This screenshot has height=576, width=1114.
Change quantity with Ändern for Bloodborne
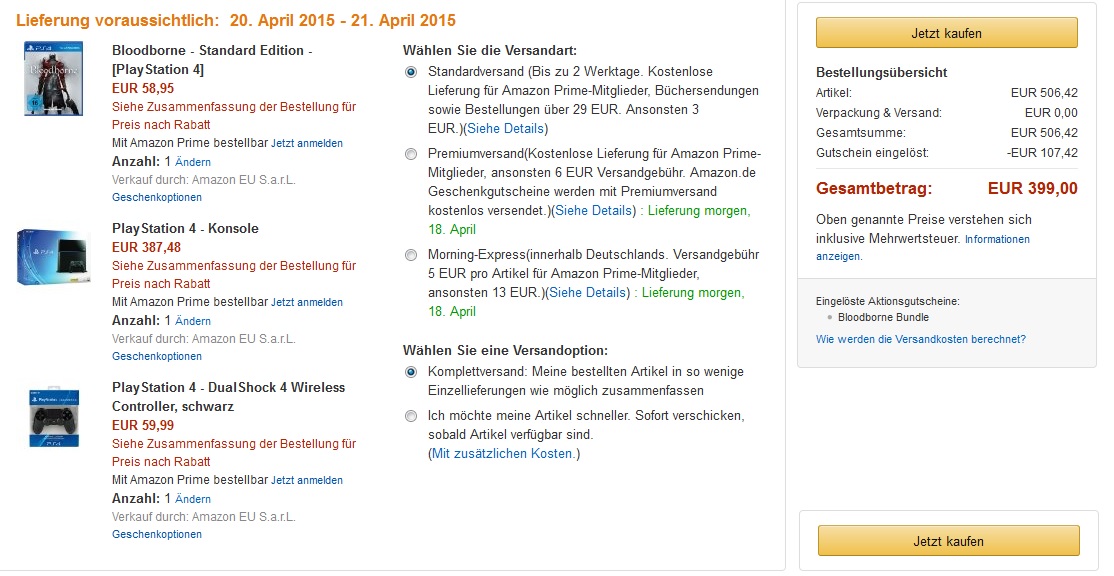coord(193,162)
